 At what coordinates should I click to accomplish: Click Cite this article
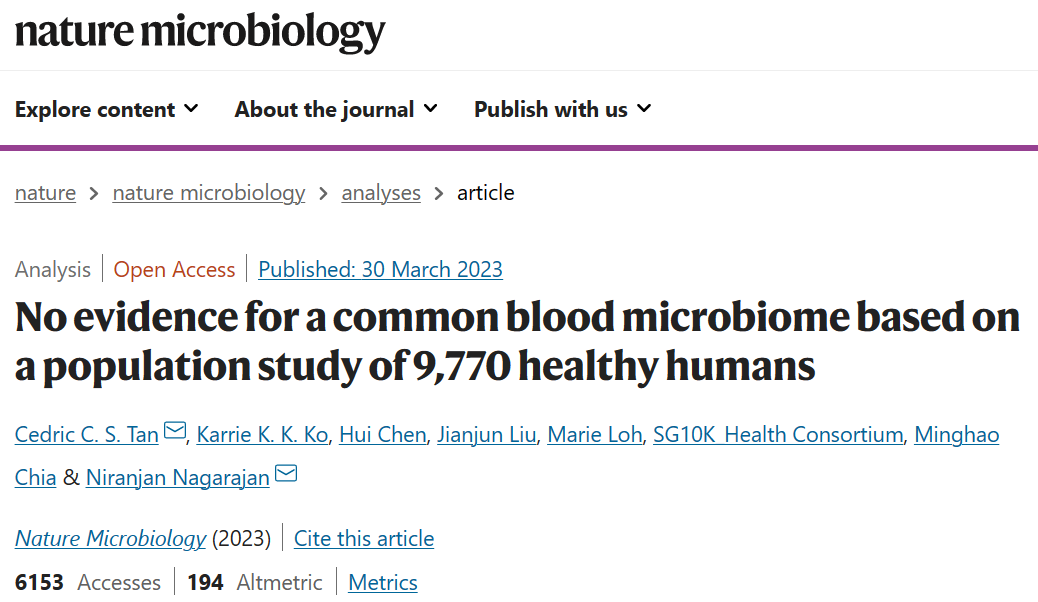[364, 538]
